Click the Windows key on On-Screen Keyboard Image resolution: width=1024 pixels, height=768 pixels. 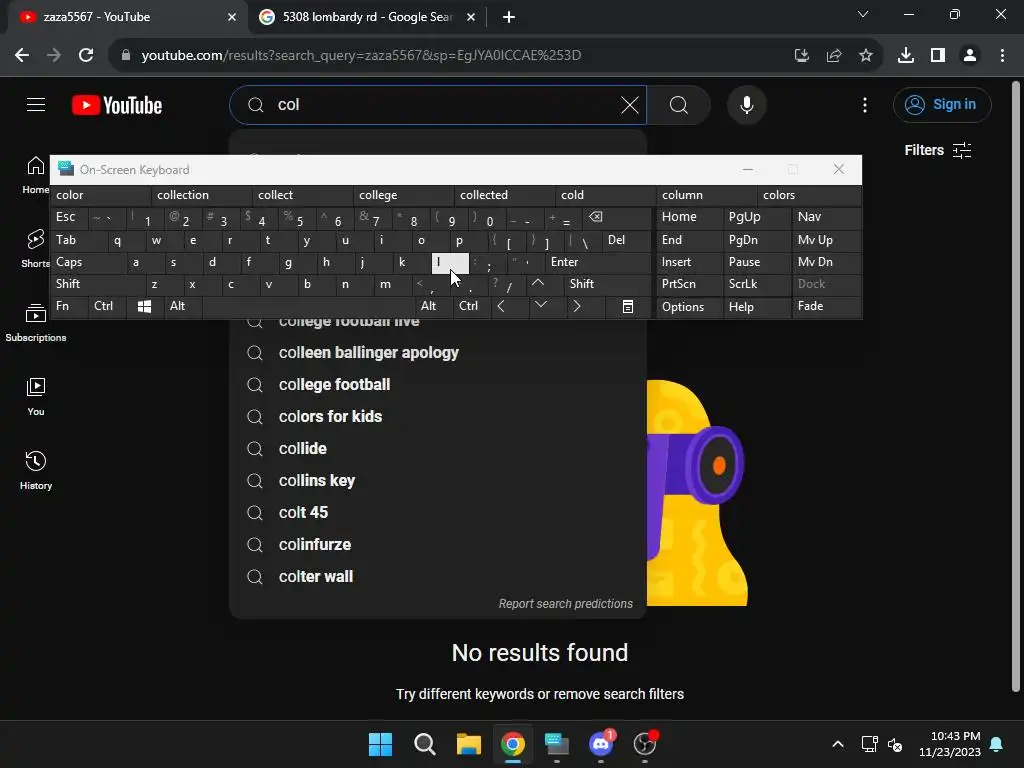[x=144, y=306]
